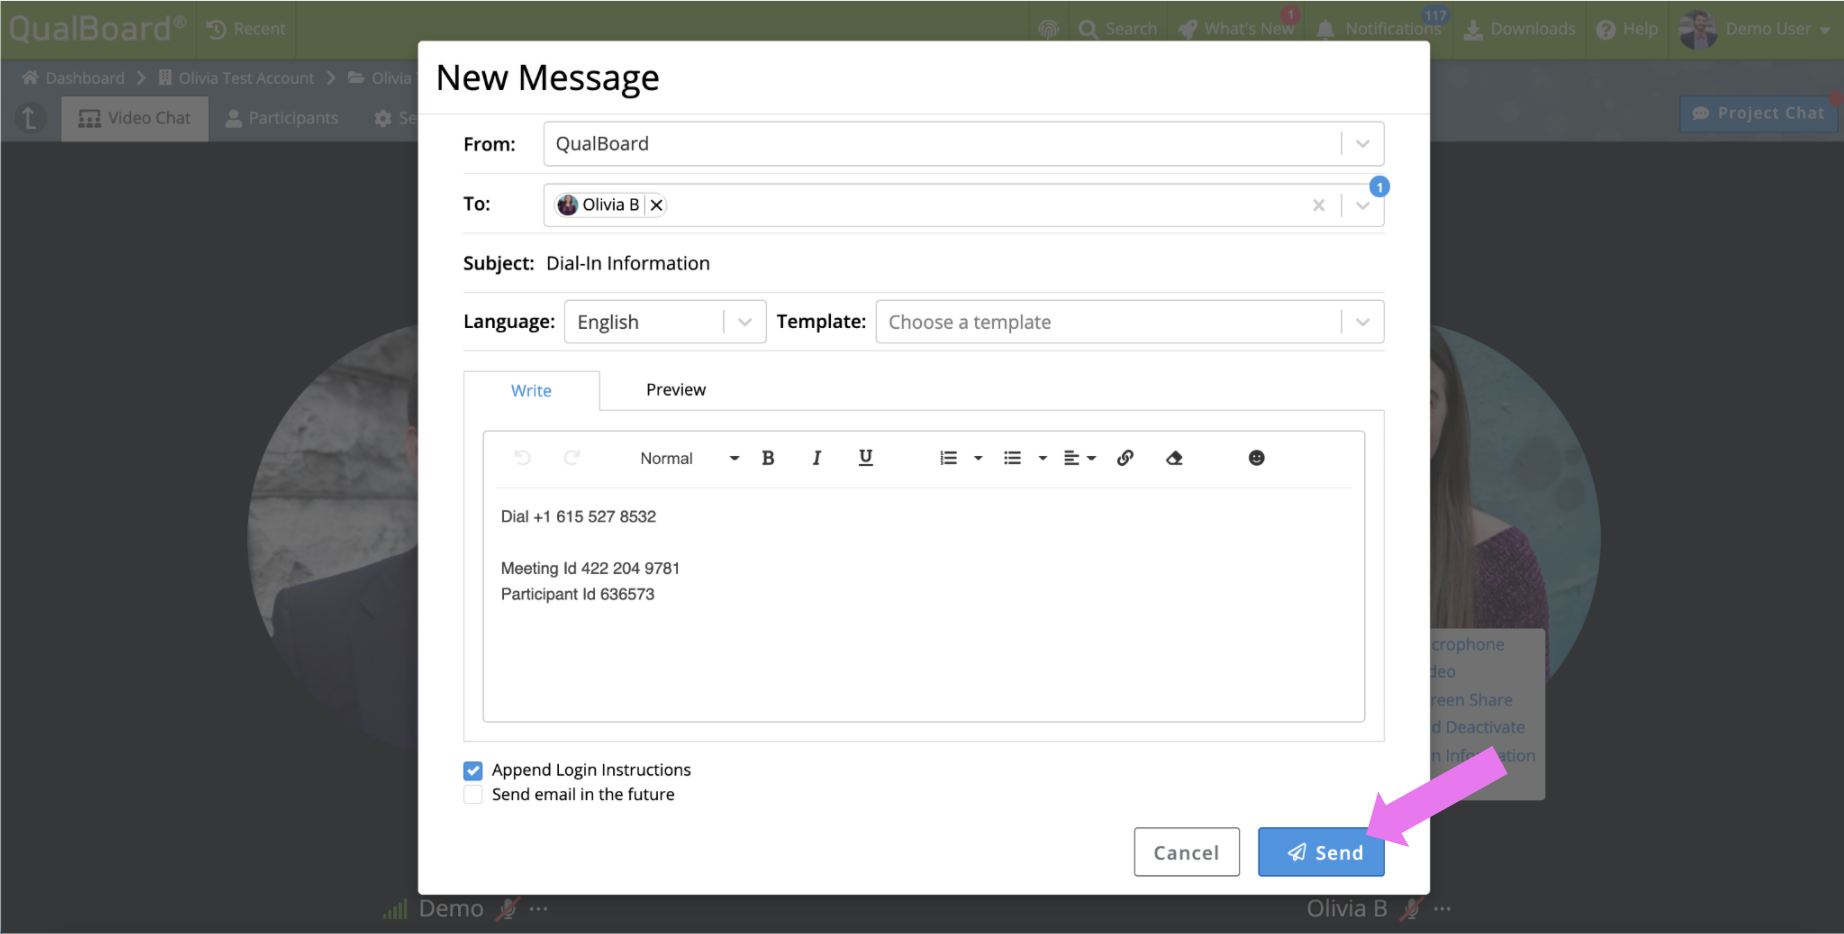Click the 'Meeting Id 422 204 9781' line

pos(590,569)
